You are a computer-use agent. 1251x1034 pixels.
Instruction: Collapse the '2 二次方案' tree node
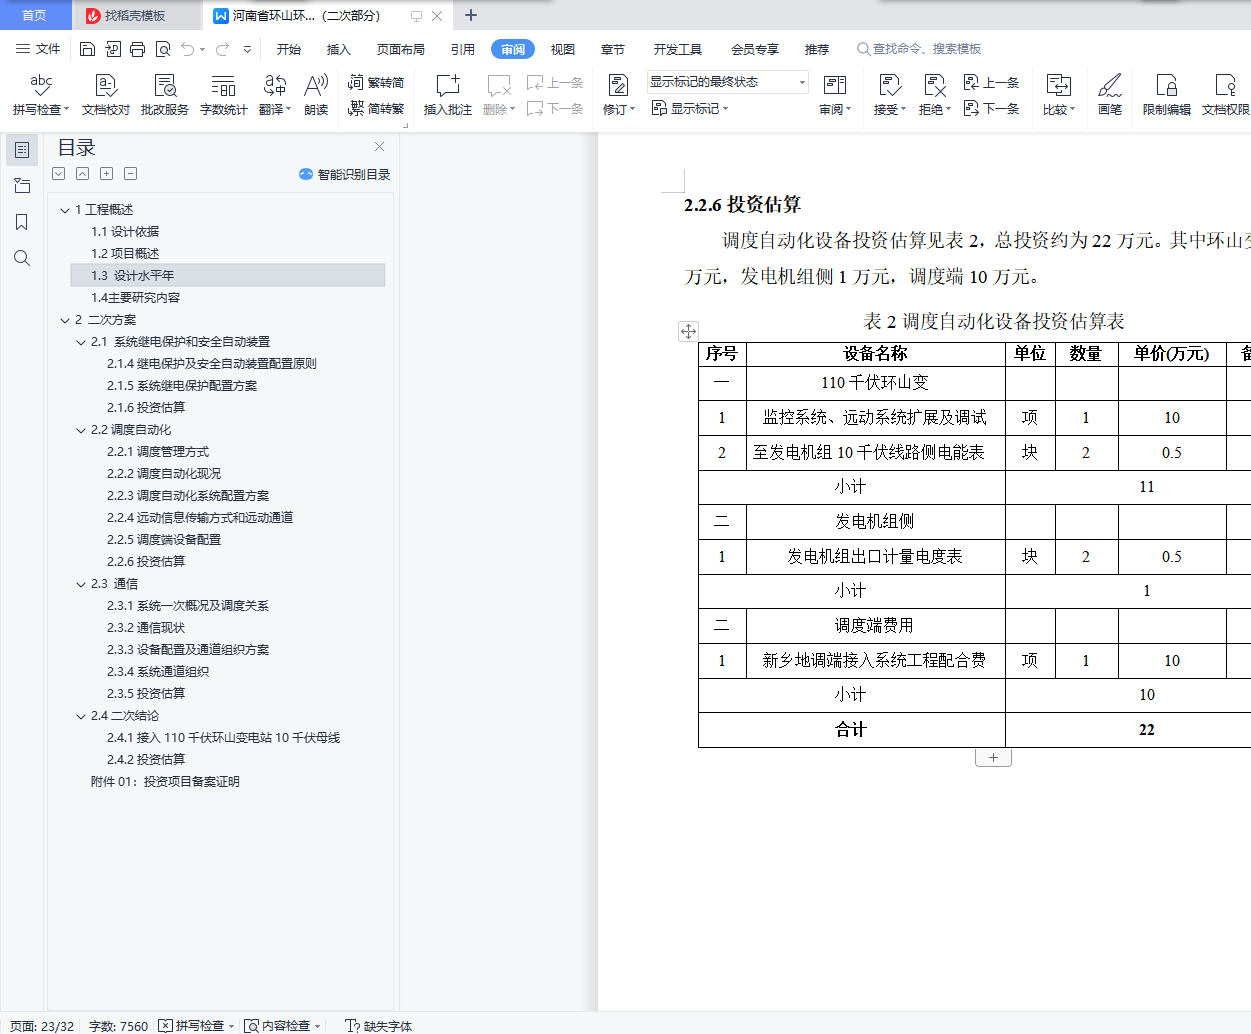coord(65,320)
